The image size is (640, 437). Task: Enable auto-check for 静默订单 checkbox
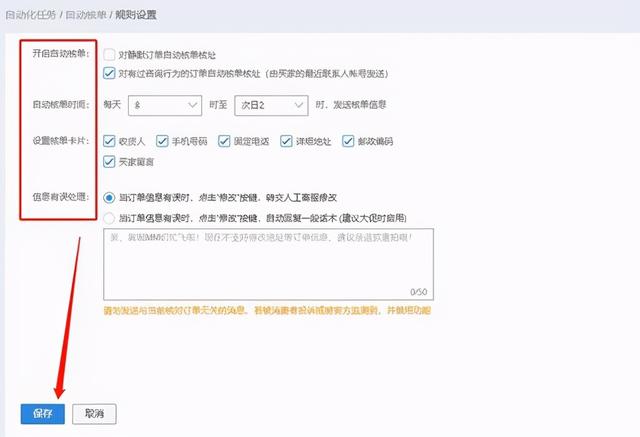pos(109,55)
